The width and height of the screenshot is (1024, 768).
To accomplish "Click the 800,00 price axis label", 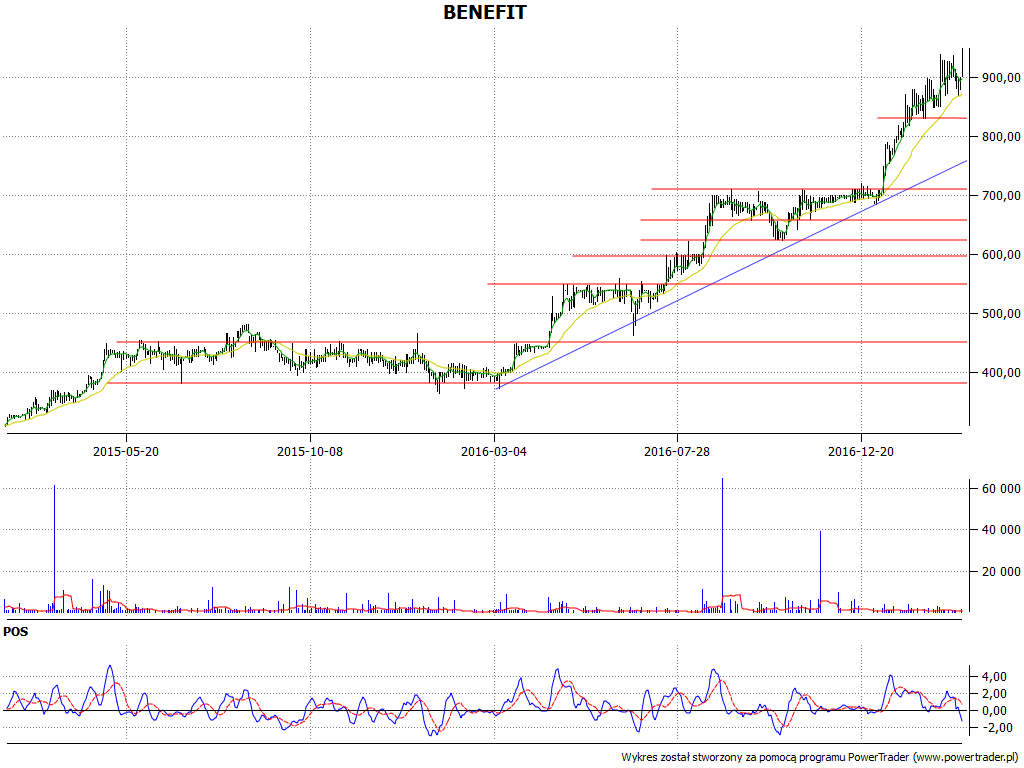I will click(x=1000, y=136).
